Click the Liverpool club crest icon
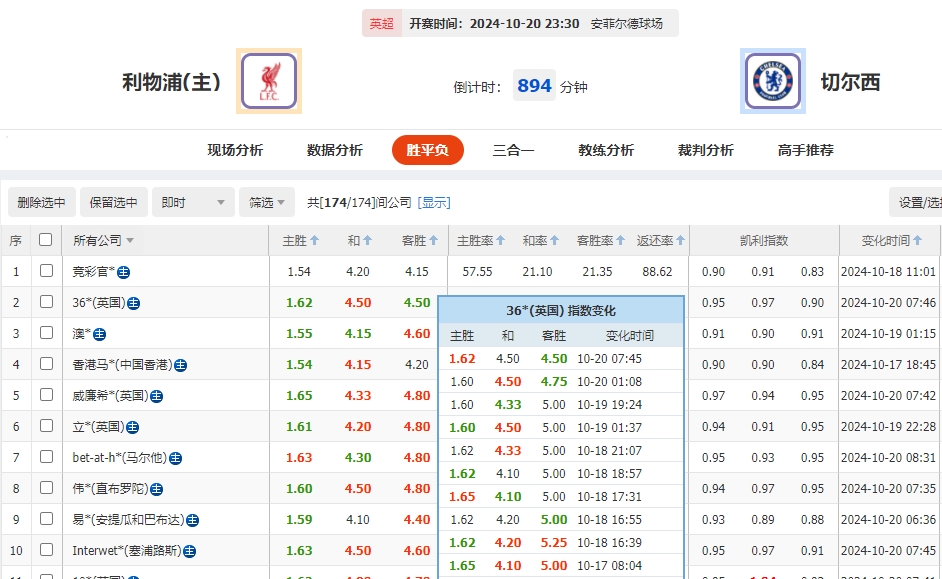 268,81
